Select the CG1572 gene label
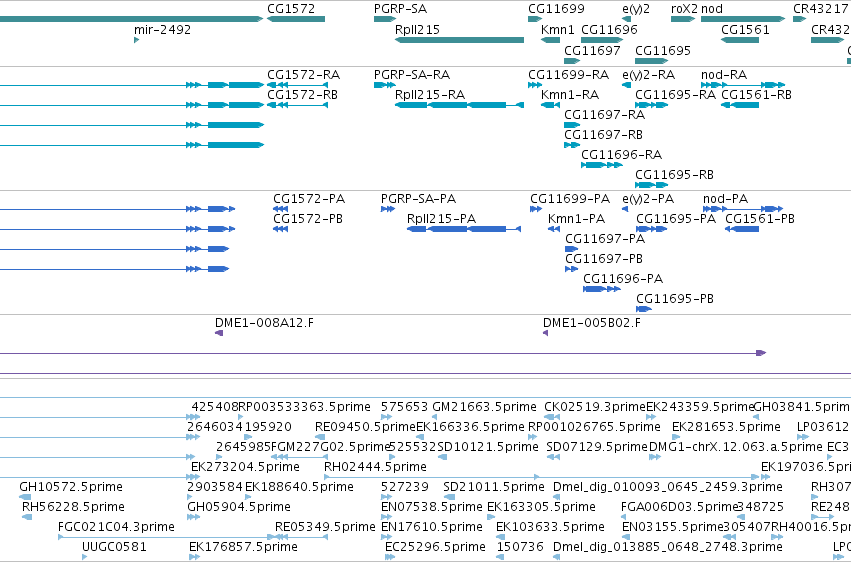 (x=290, y=9)
